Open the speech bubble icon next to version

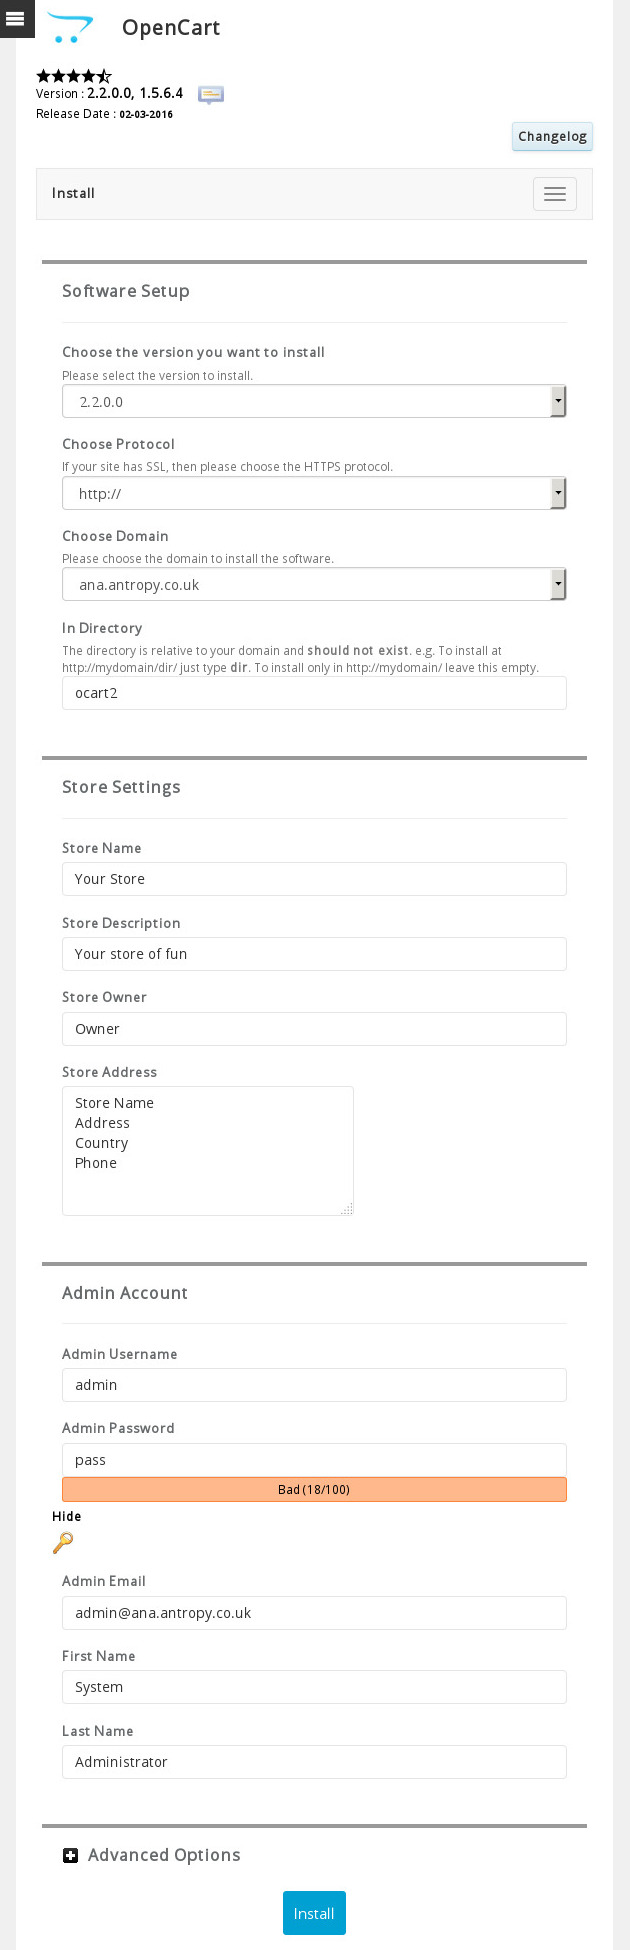[x=210, y=96]
